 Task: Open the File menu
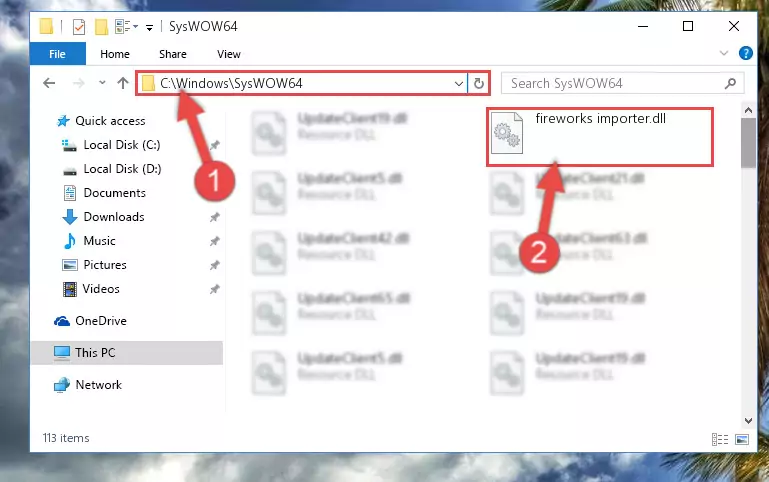(57, 54)
